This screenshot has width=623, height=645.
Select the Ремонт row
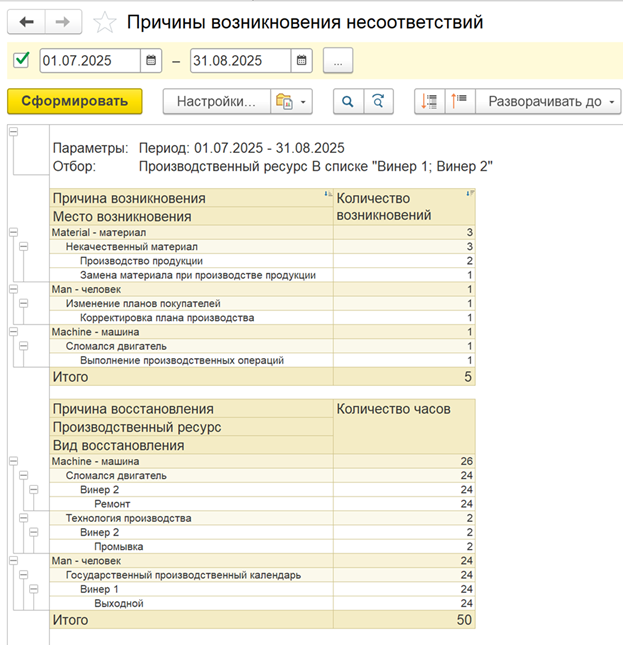pos(262,504)
